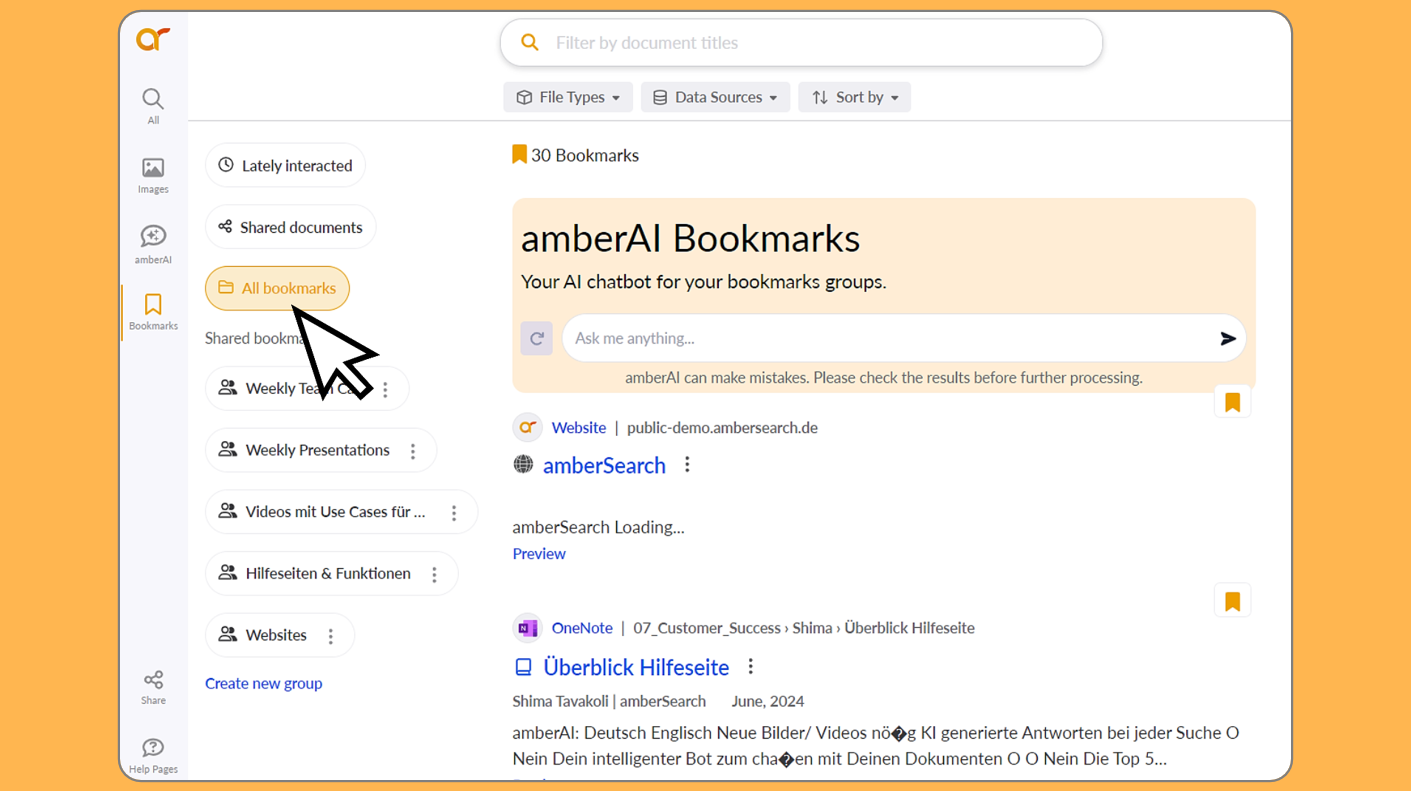Focus the Filter by document titles field
Viewport: 1411px width, 791px height.
[x=801, y=43]
